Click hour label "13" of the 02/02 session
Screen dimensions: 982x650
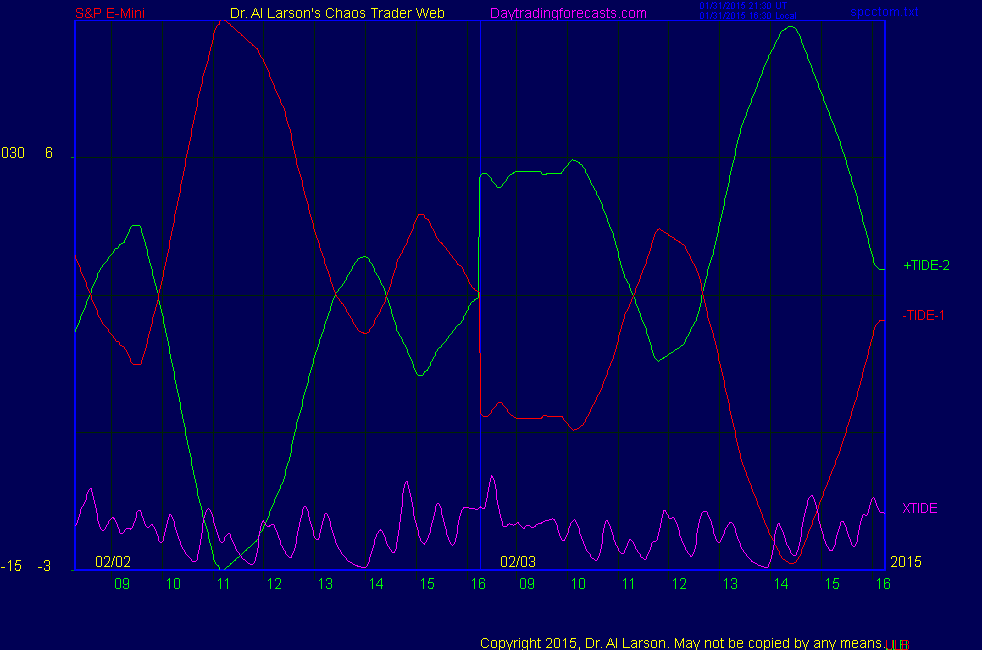tap(325, 584)
